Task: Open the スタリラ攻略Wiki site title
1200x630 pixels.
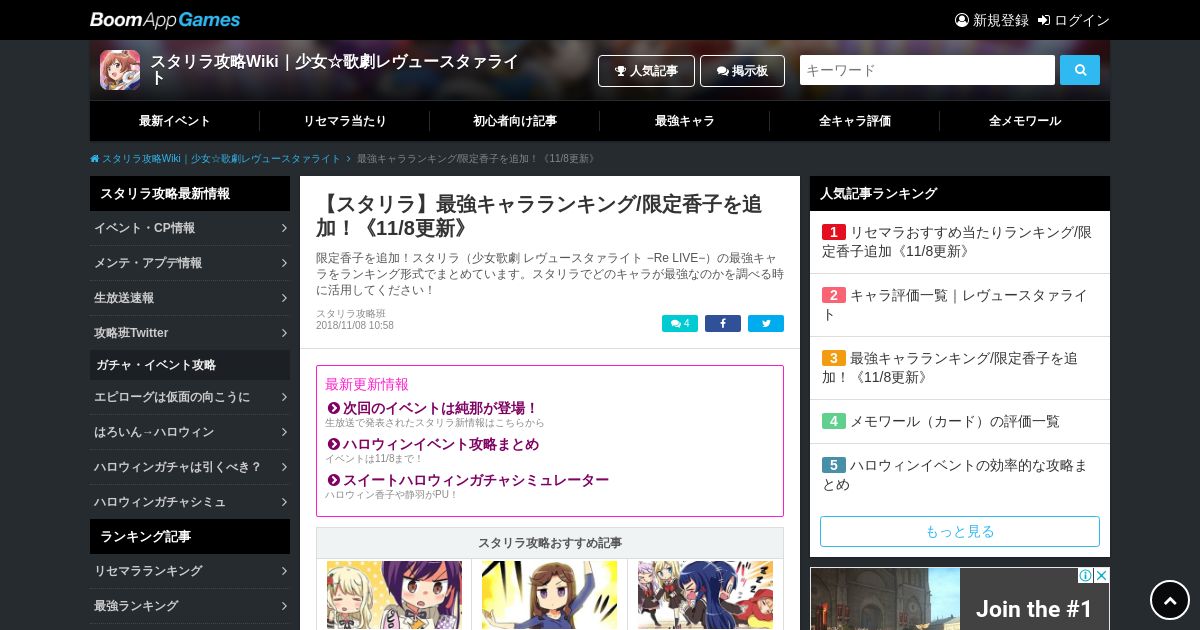Action: (x=334, y=70)
